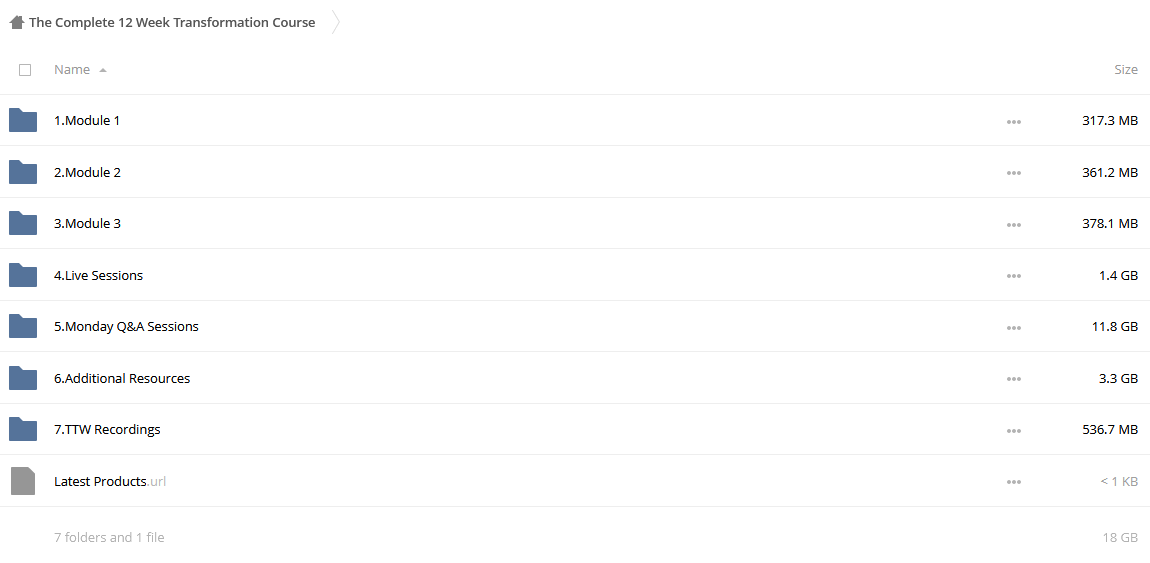This screenshot has width=1150, height=563.
Task: Click the home icon in the breadcrumb
Action: (16, 23)
